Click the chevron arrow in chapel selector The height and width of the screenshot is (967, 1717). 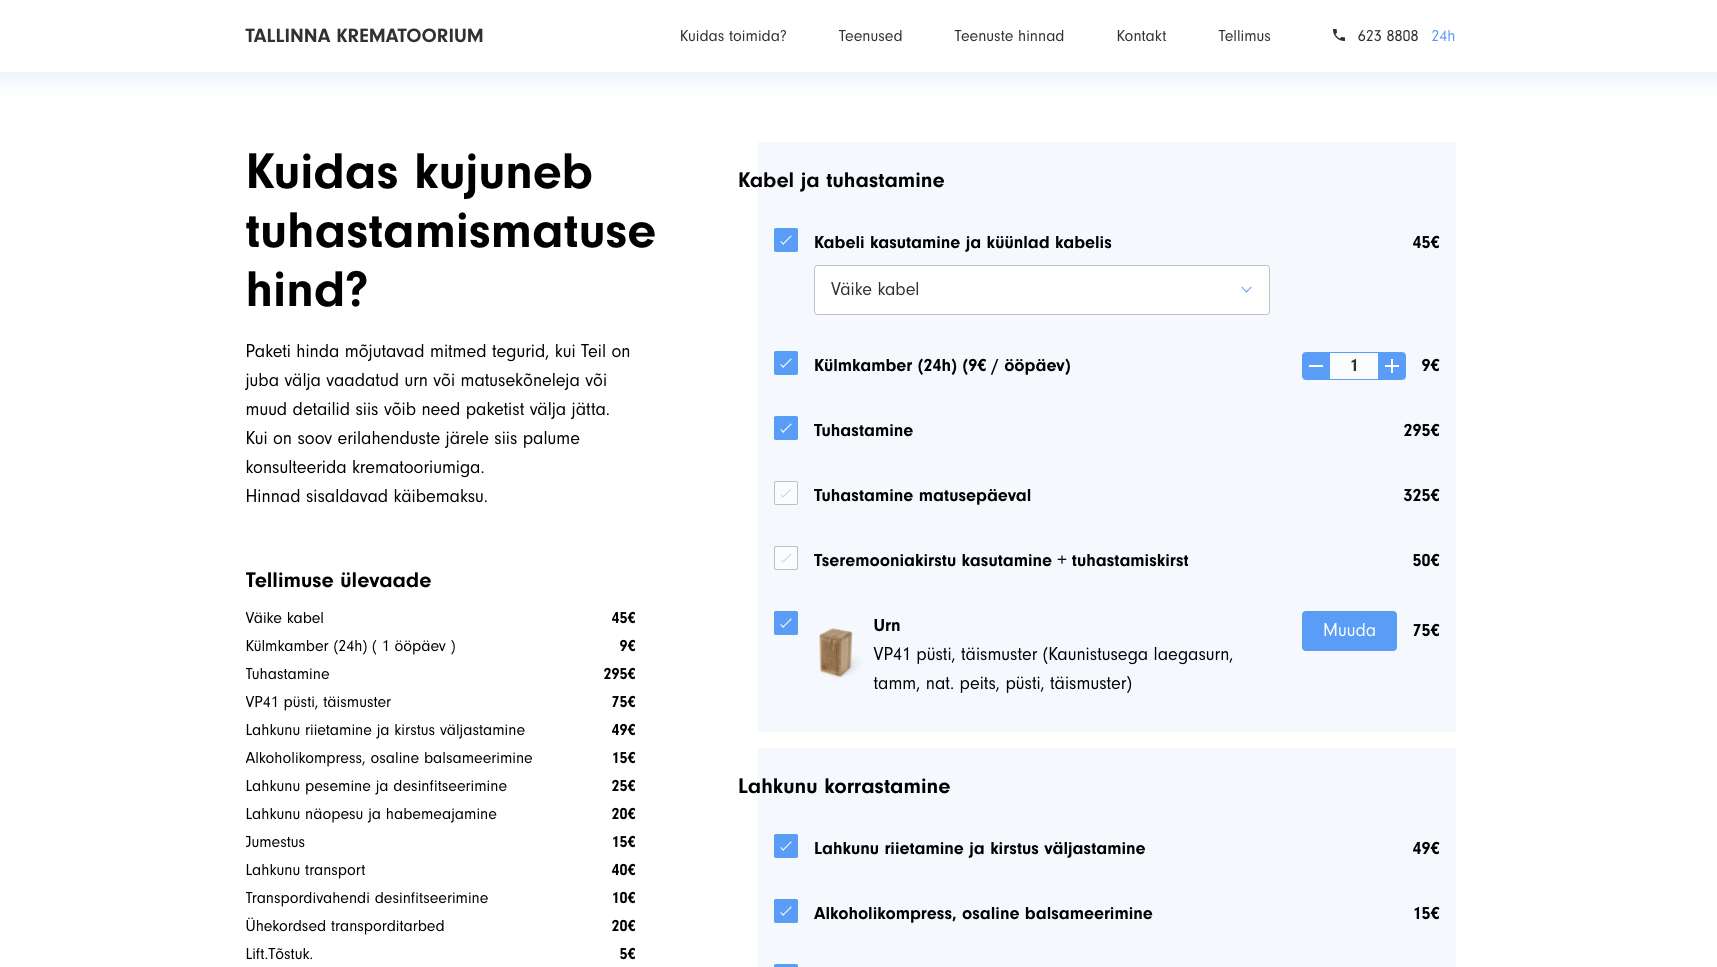pyautogui.click(x=1246, y=290)
